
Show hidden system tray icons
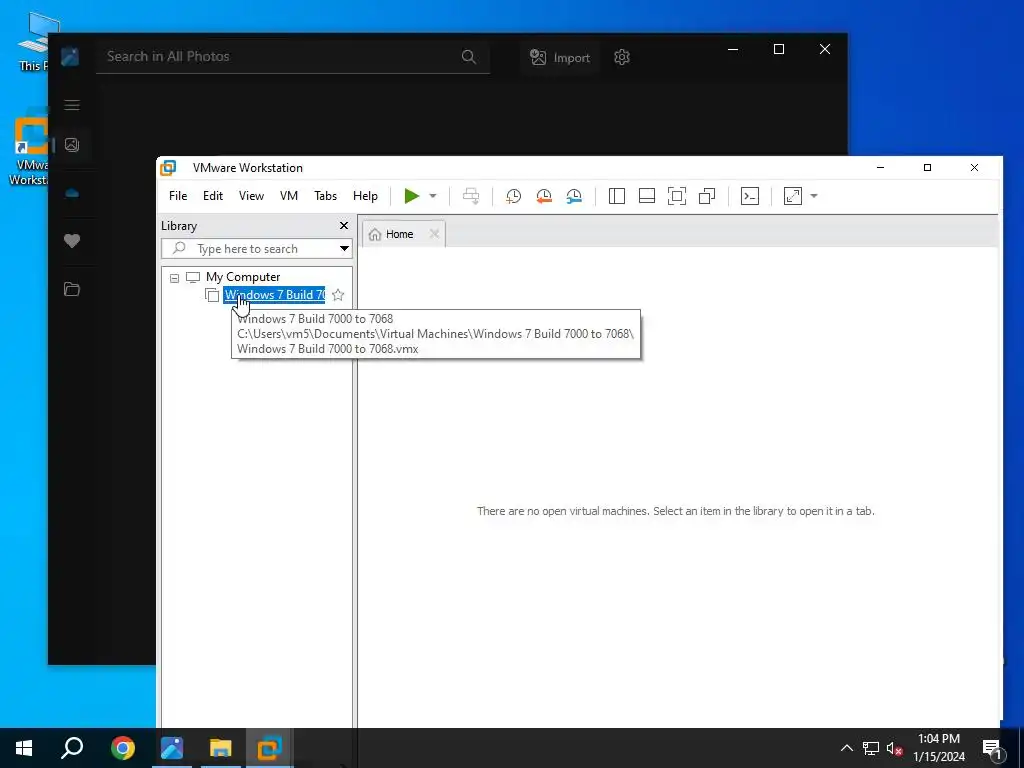[846, 748]
